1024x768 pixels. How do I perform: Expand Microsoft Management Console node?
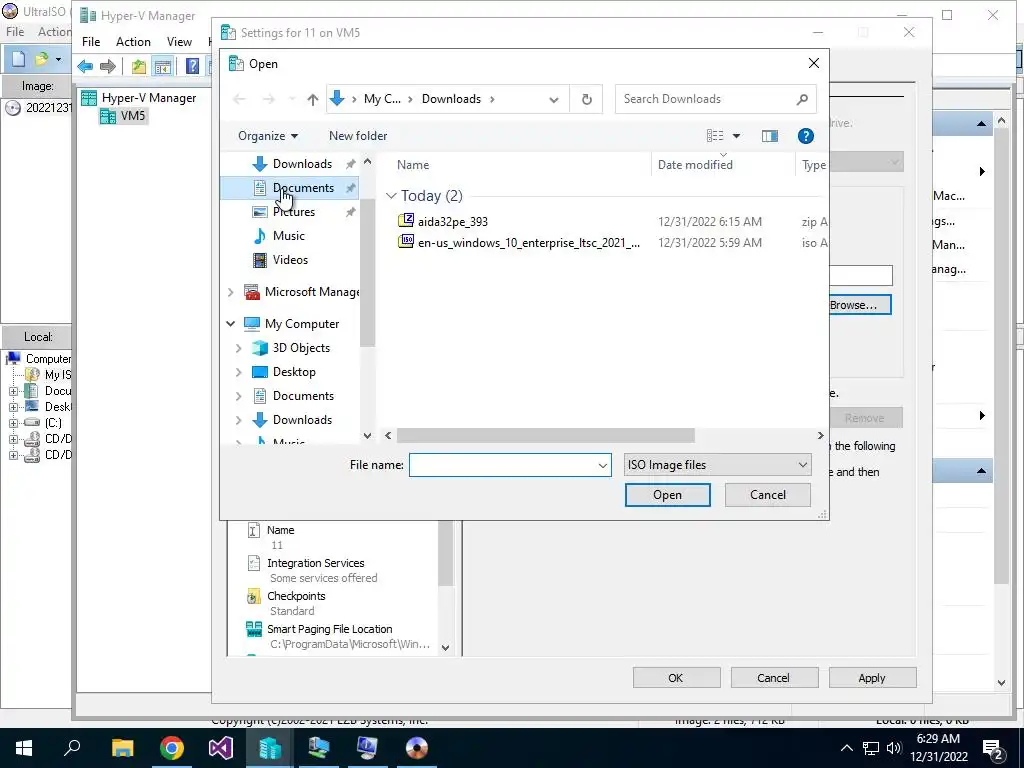tap(231, 292)
